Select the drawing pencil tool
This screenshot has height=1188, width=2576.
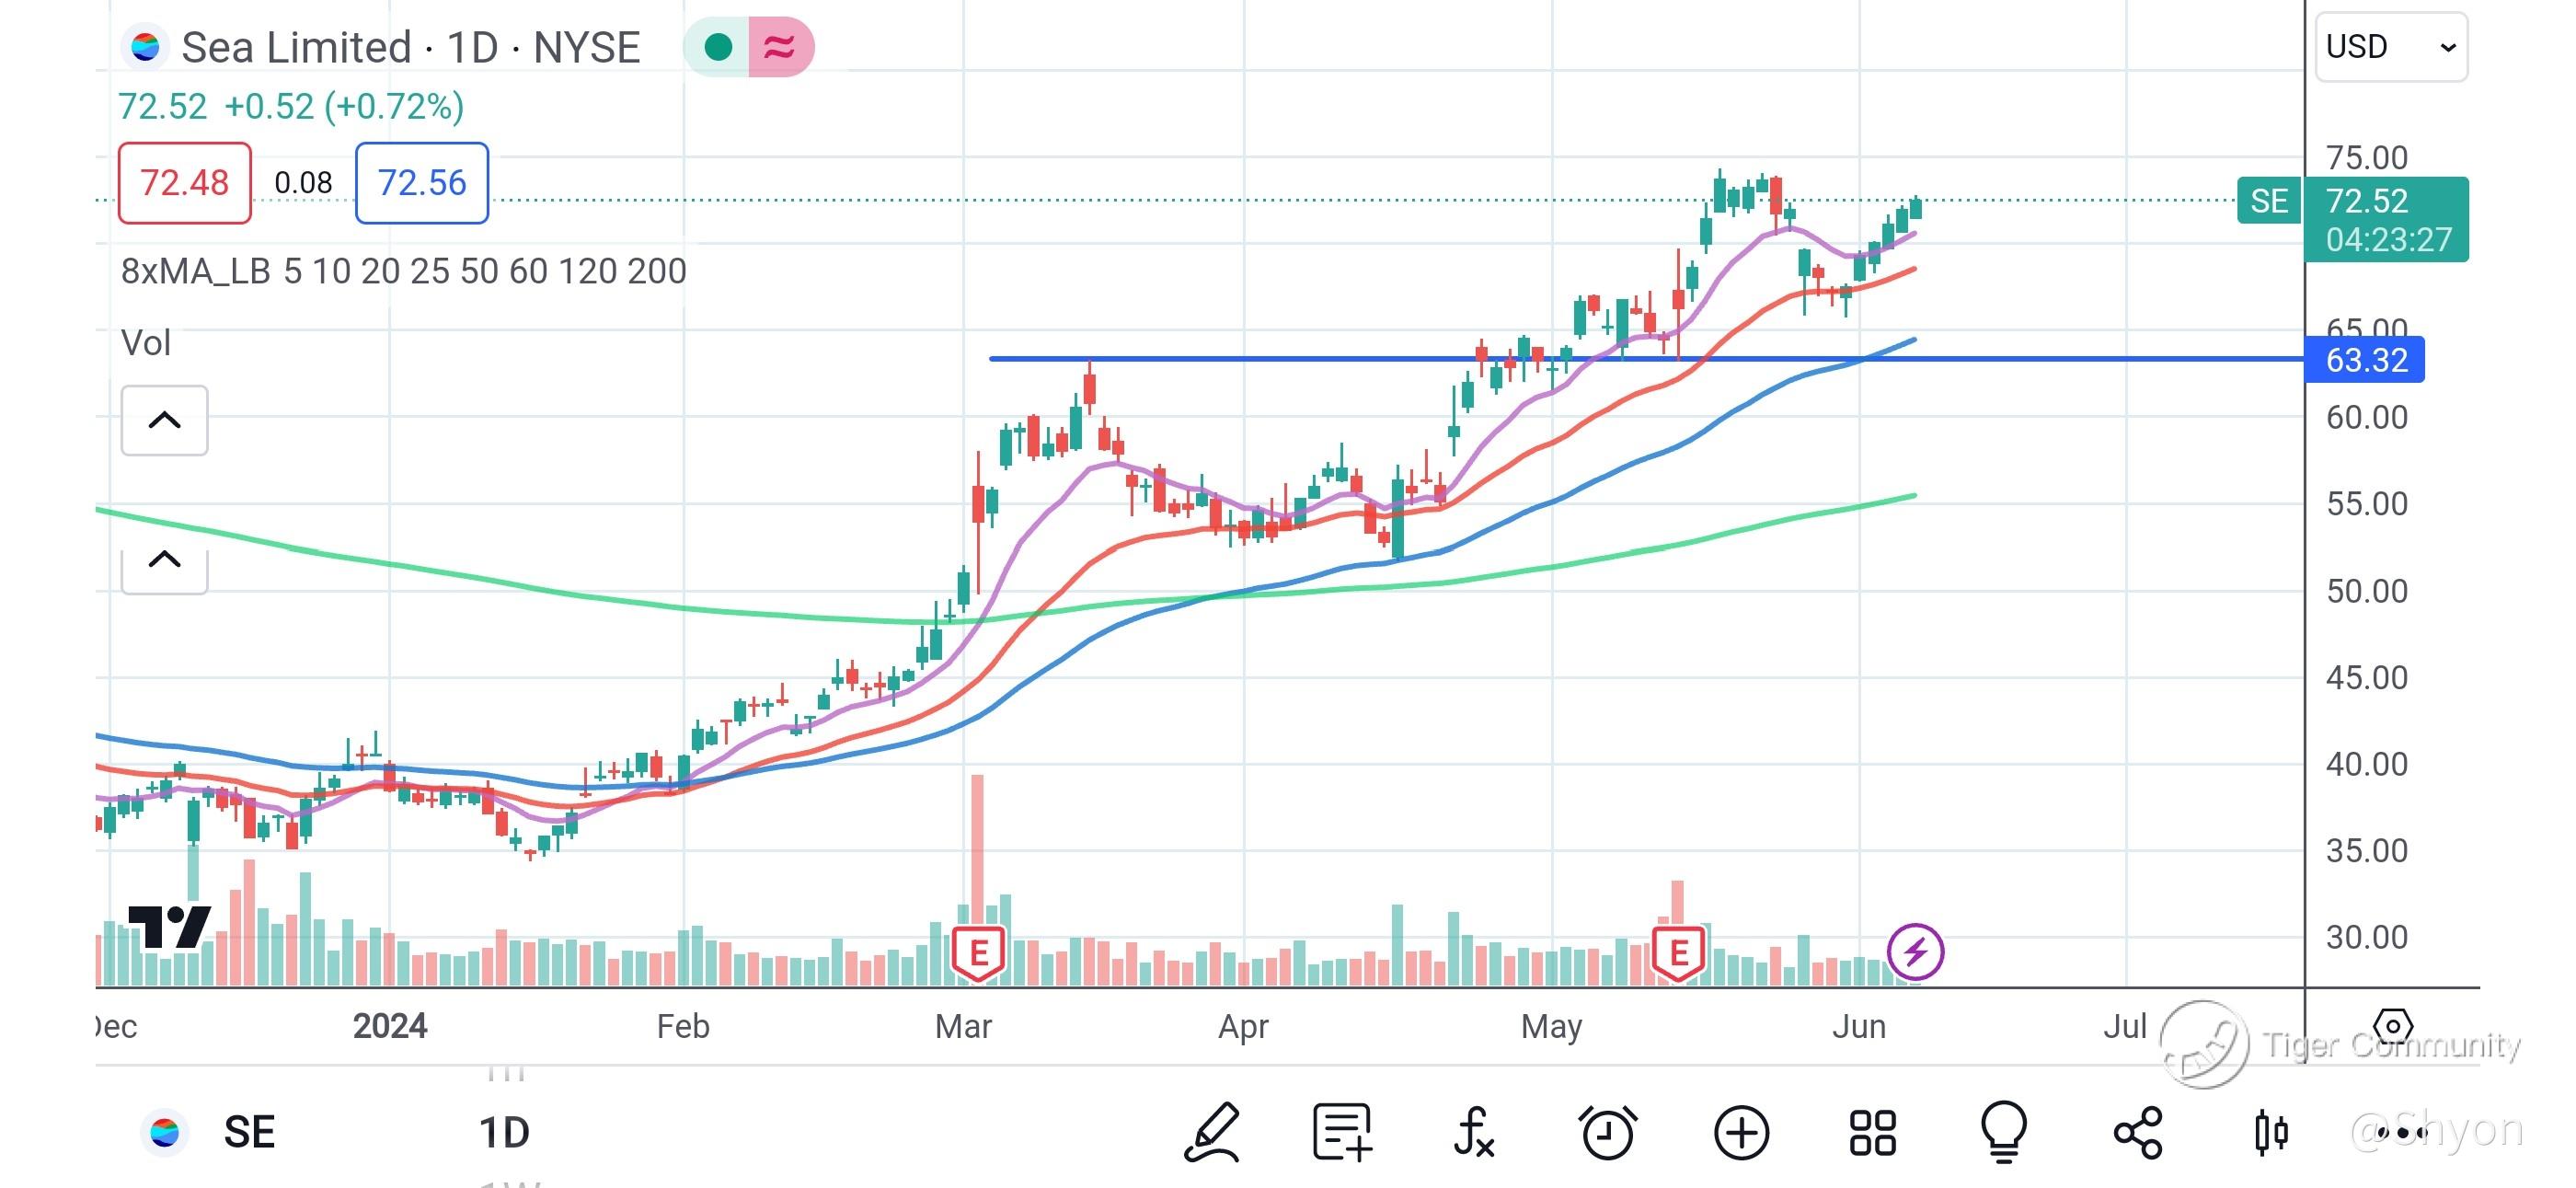tap(1213, 1133)
